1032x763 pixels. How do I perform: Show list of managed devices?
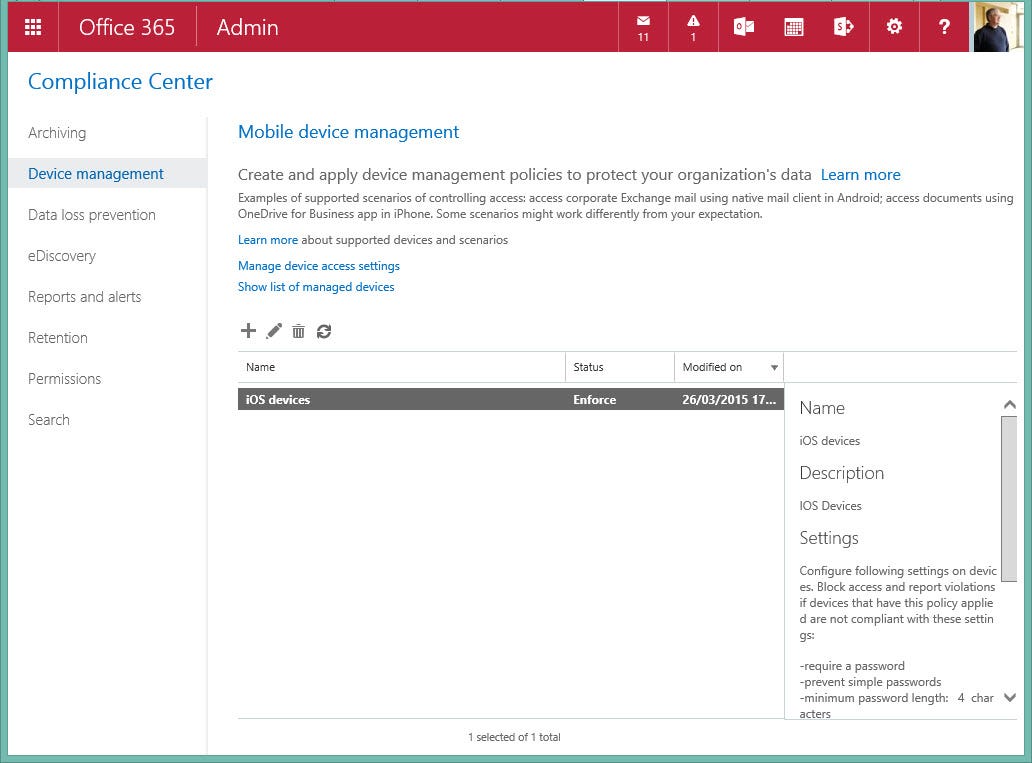[x=316, y=287]
